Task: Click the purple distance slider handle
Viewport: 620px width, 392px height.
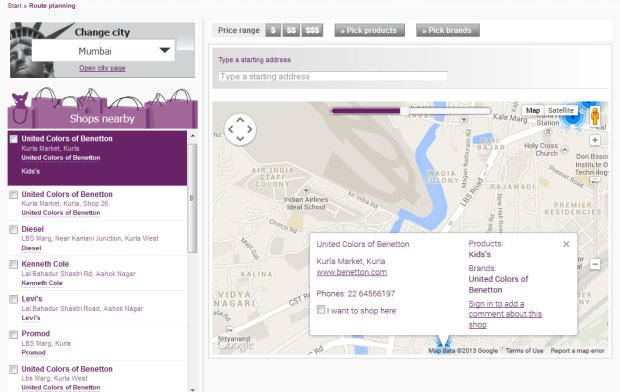Action: [x=404, y=111]
